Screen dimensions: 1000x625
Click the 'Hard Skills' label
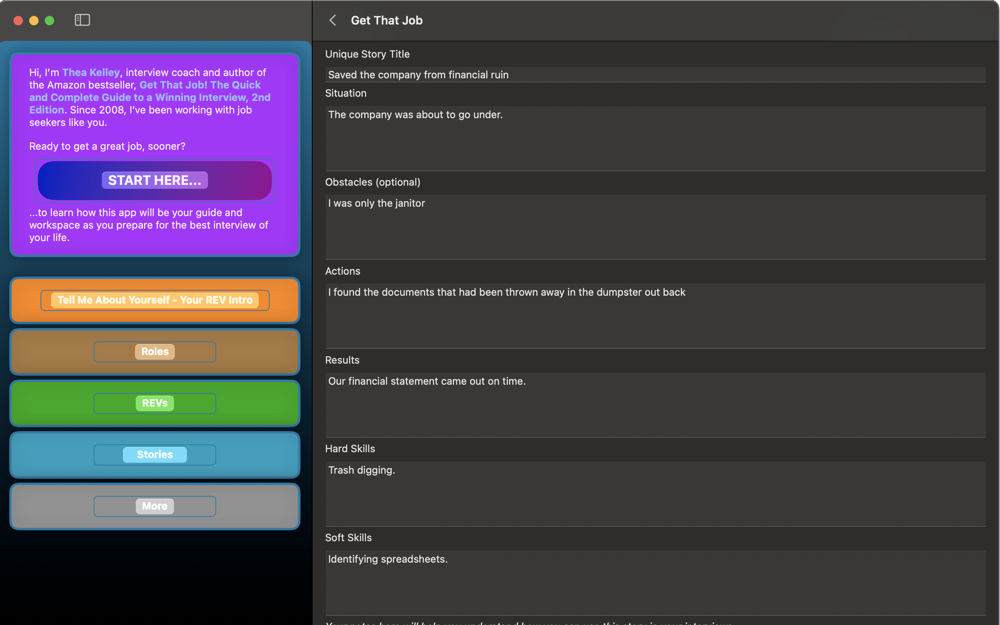[350, 449]
